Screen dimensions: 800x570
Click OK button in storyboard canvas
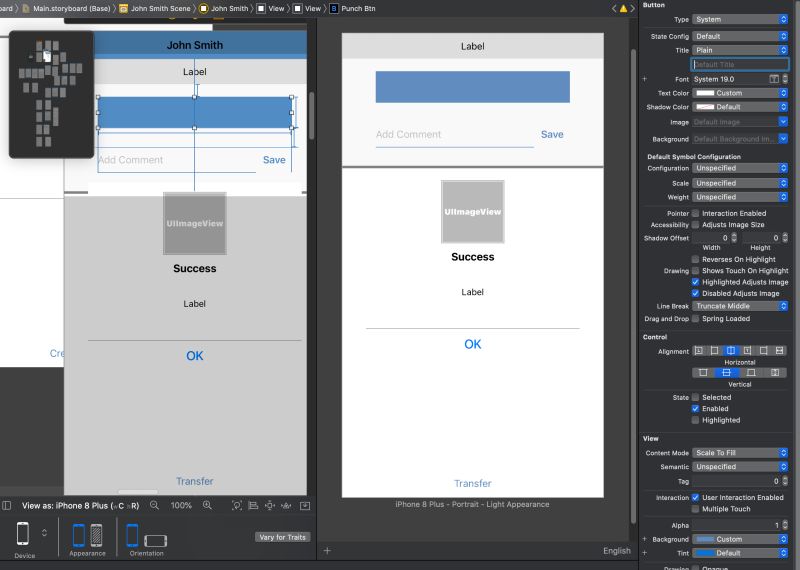coord(194,356)
